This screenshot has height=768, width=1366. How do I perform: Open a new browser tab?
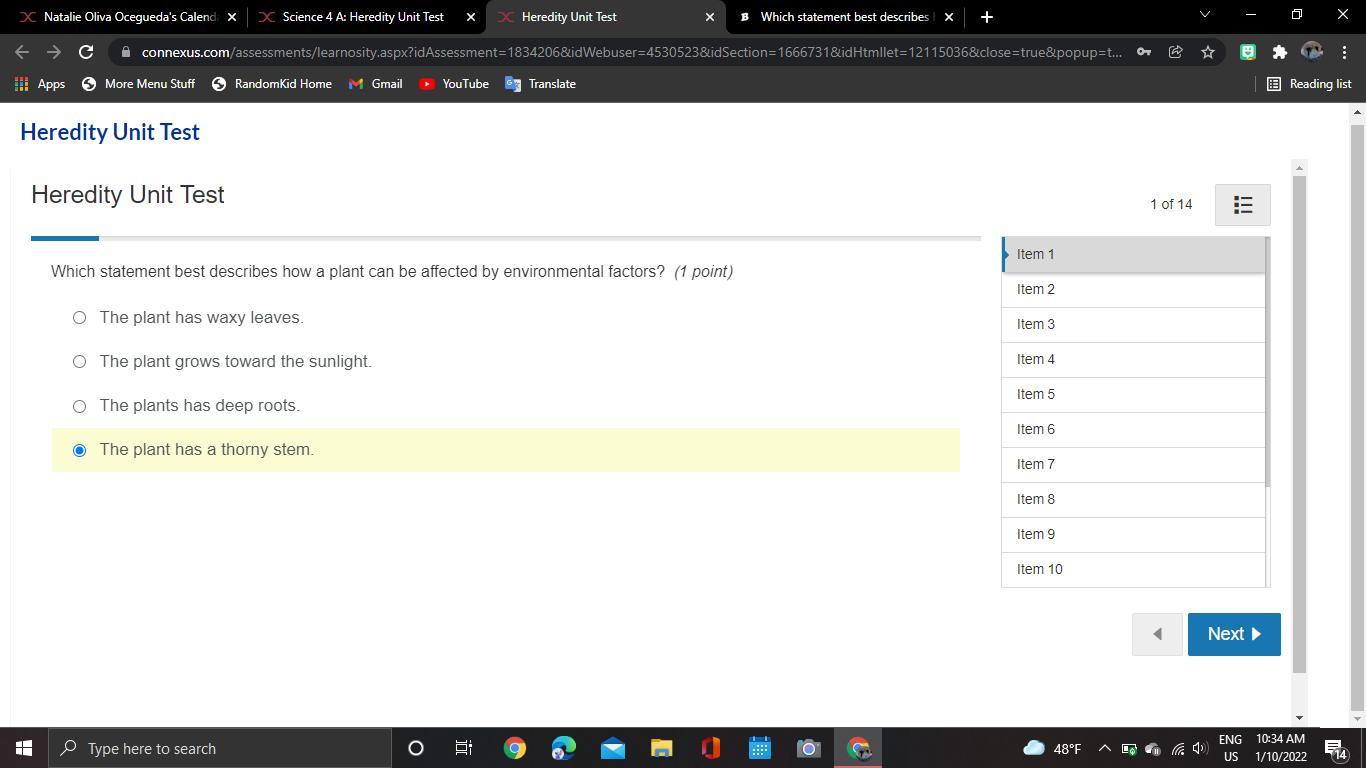pyautogui.click(x=986, y=17)
